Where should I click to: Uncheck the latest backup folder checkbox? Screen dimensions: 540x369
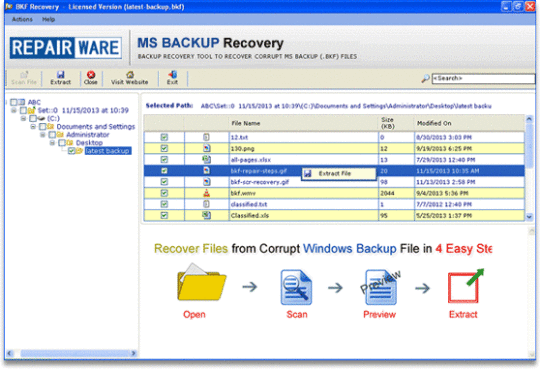point(72,151)
